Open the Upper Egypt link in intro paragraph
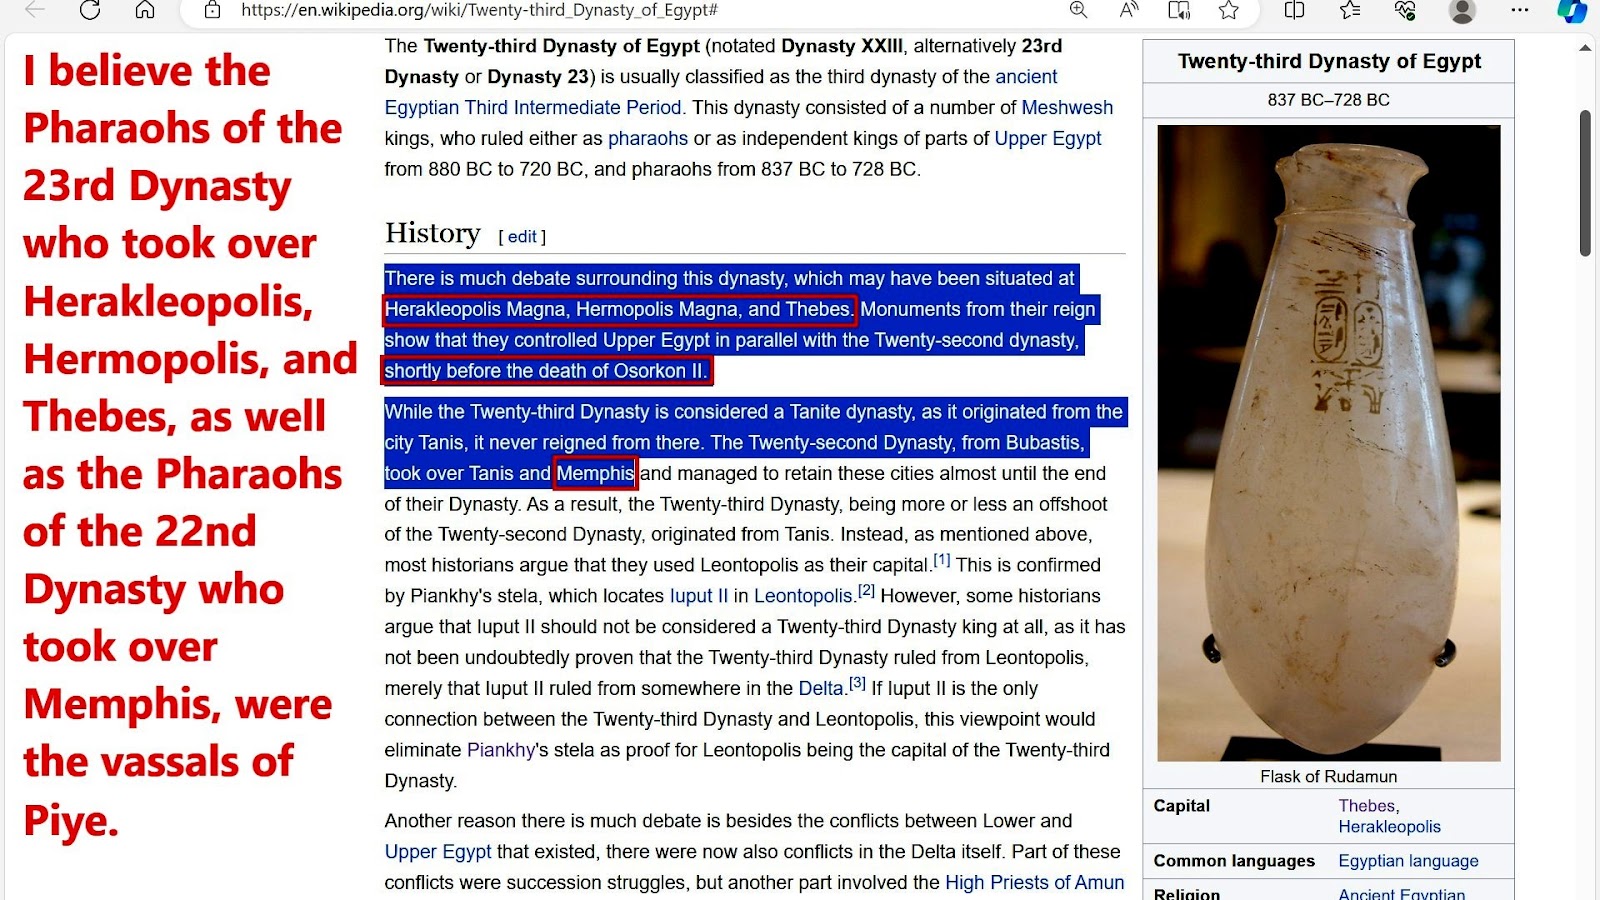The height and width of the screenshot is (900, 1600). click(1048, 139)
